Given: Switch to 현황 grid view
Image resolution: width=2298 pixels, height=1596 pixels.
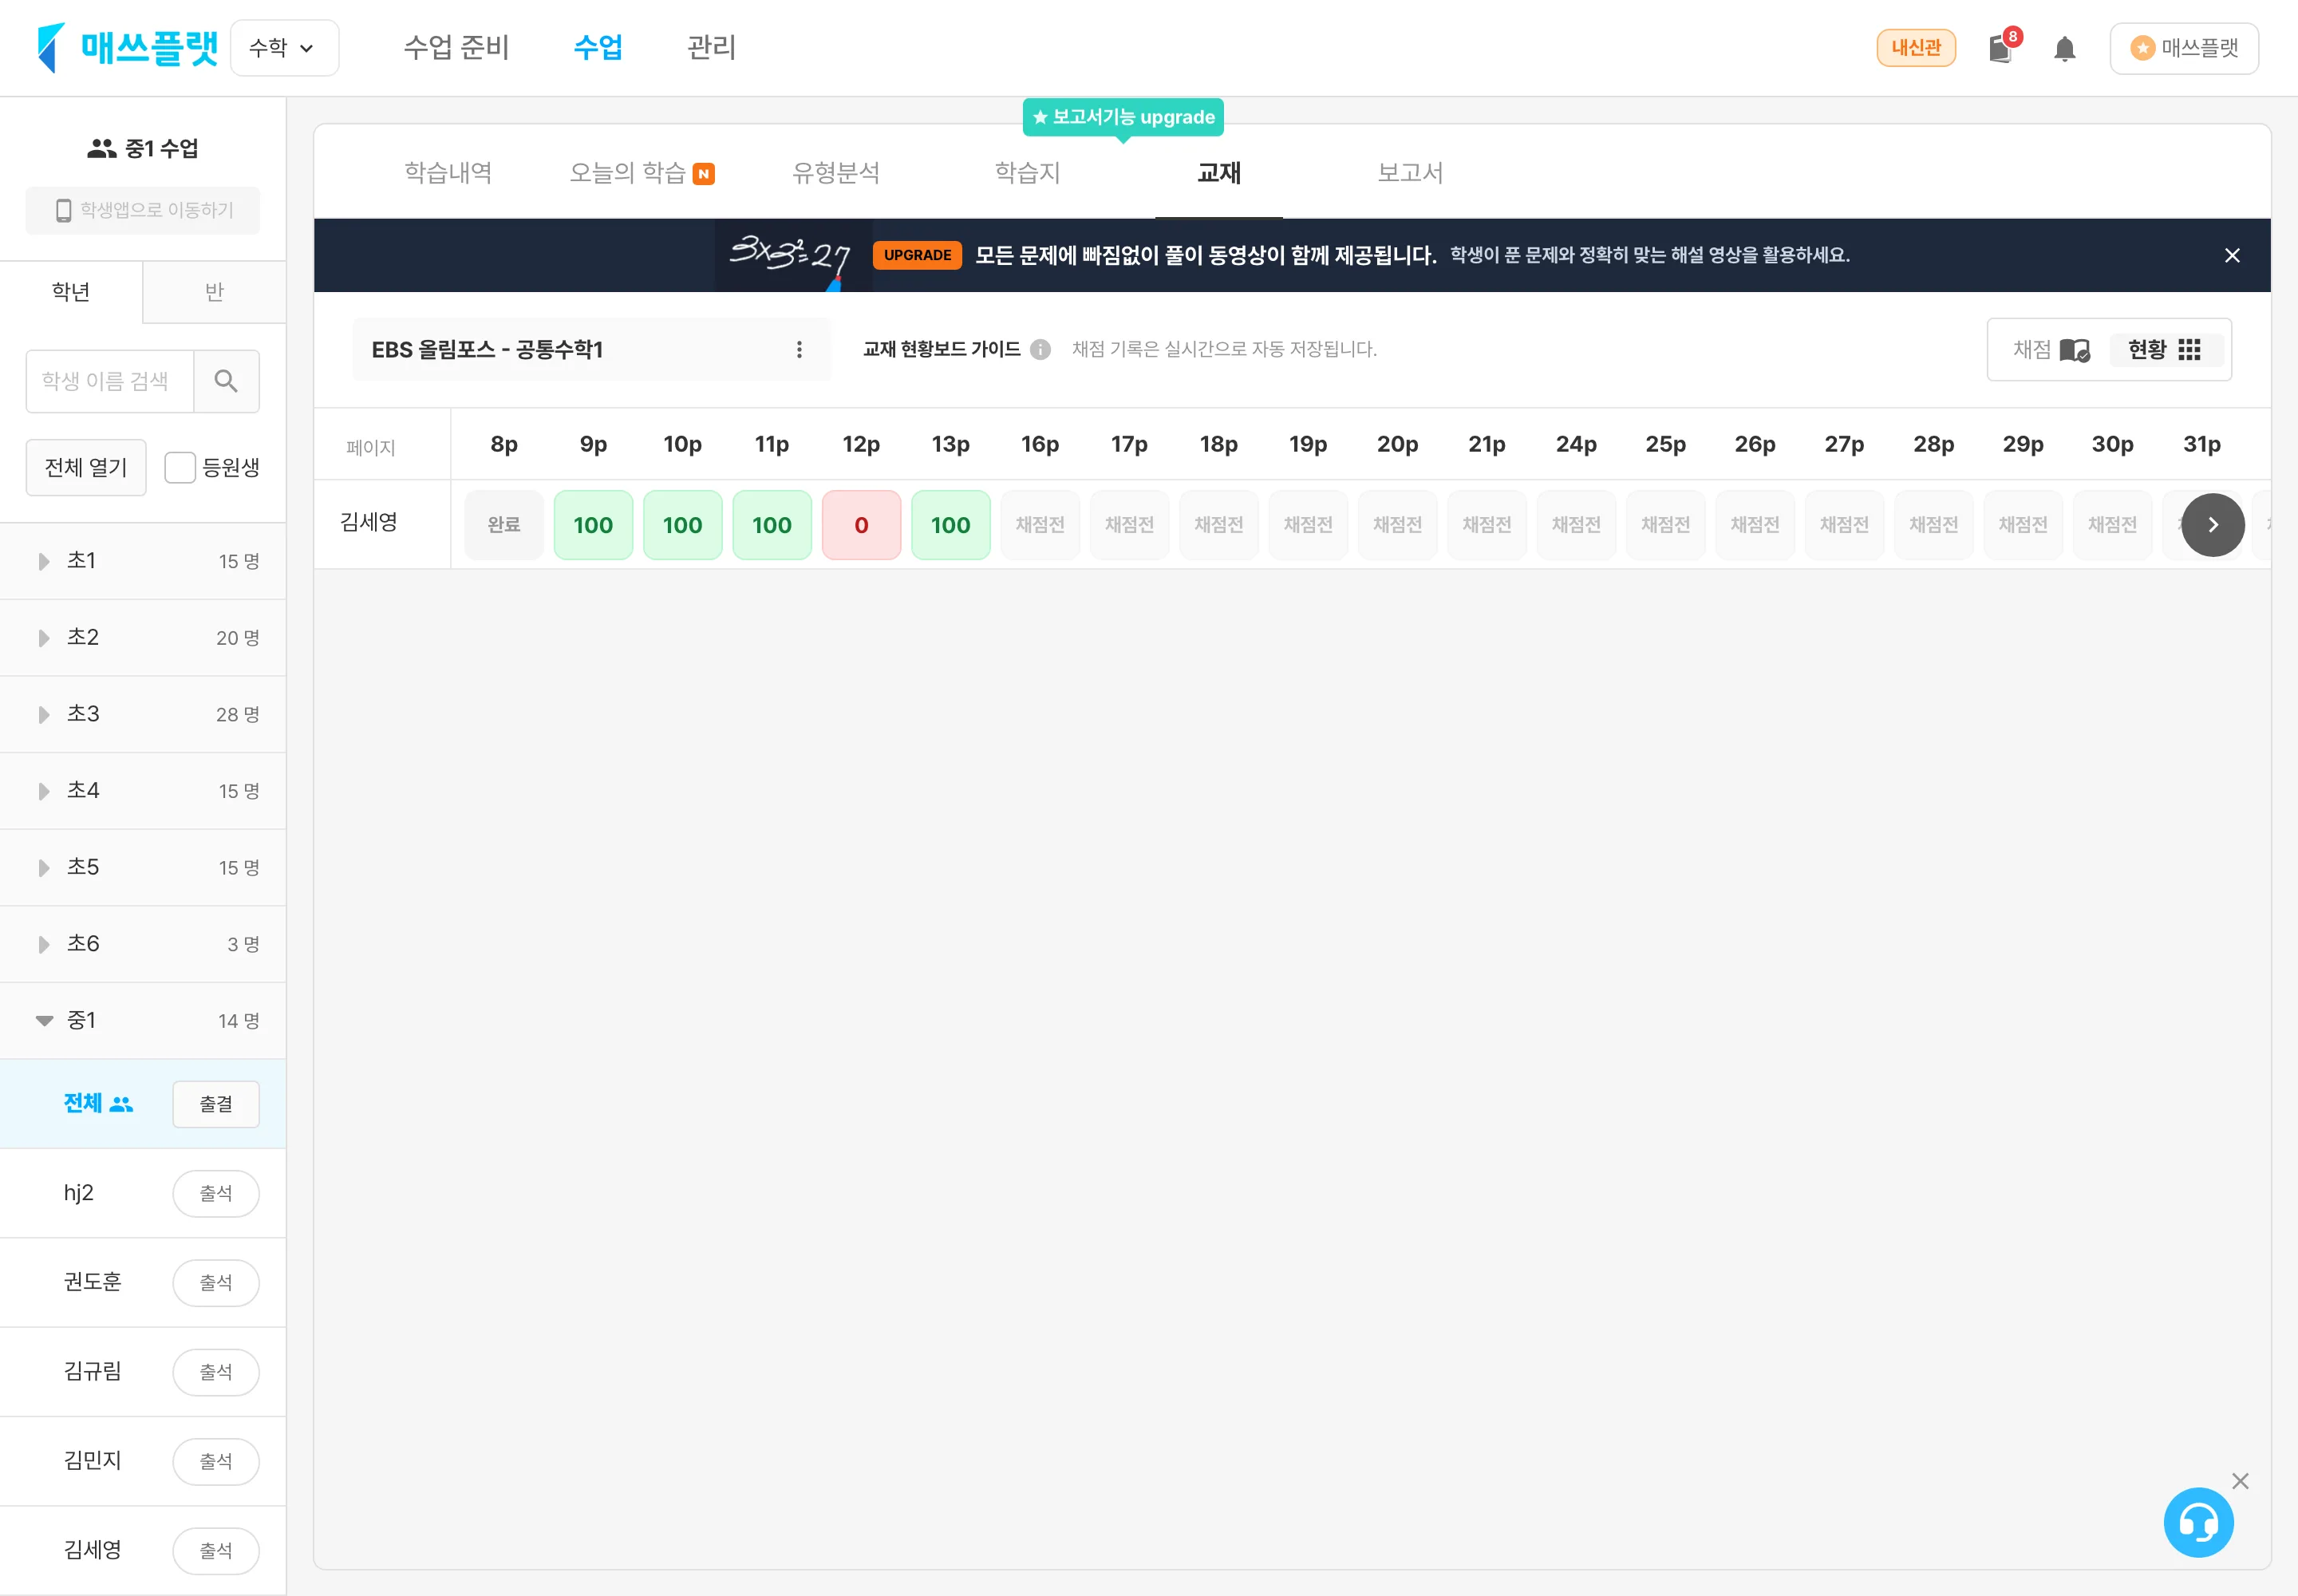Looking at the screenshot, I should pos(2165,349).
